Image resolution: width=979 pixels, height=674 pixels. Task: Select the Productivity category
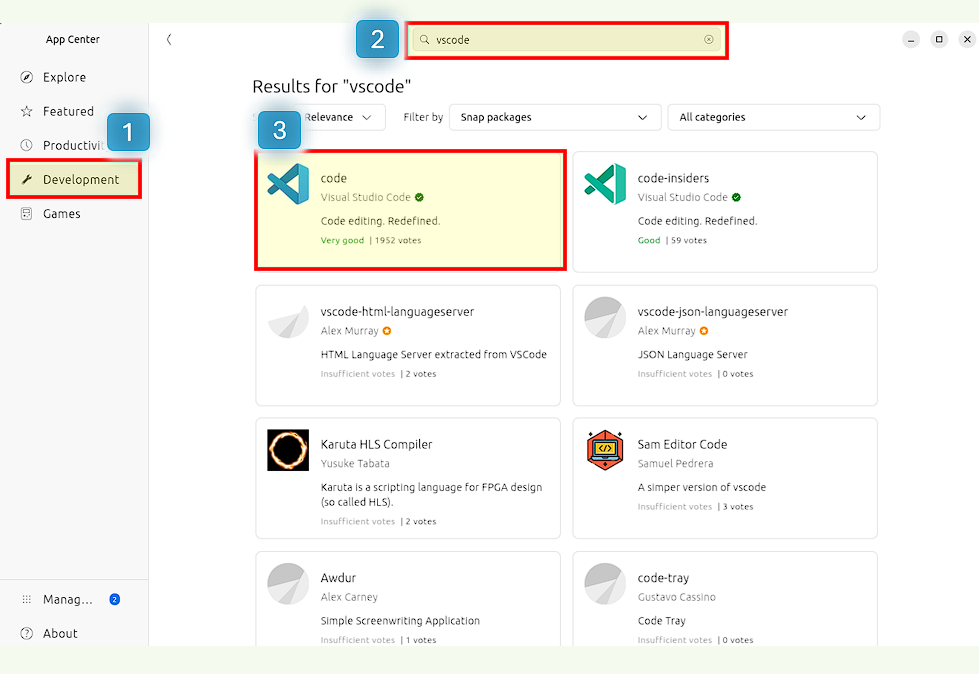(74, 145)
